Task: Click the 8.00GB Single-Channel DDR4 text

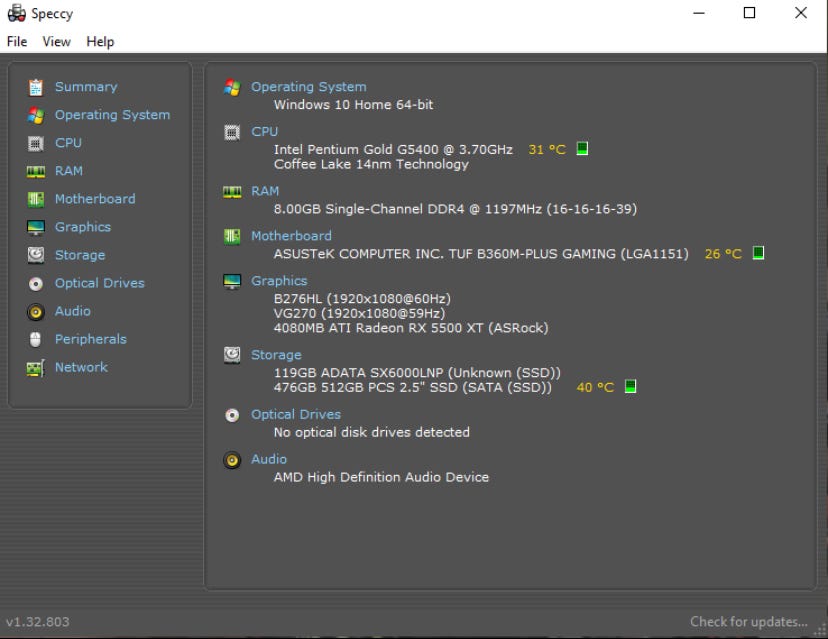Action: [455, 209]
